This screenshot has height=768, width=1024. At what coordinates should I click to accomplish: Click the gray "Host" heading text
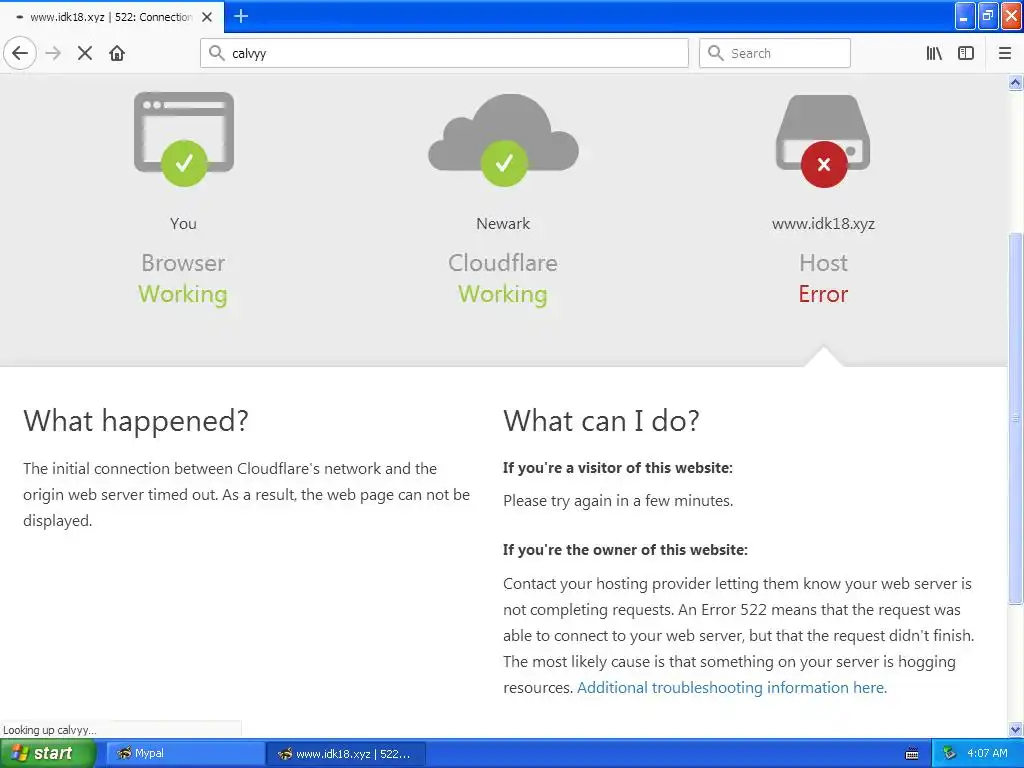pos(823,263)
